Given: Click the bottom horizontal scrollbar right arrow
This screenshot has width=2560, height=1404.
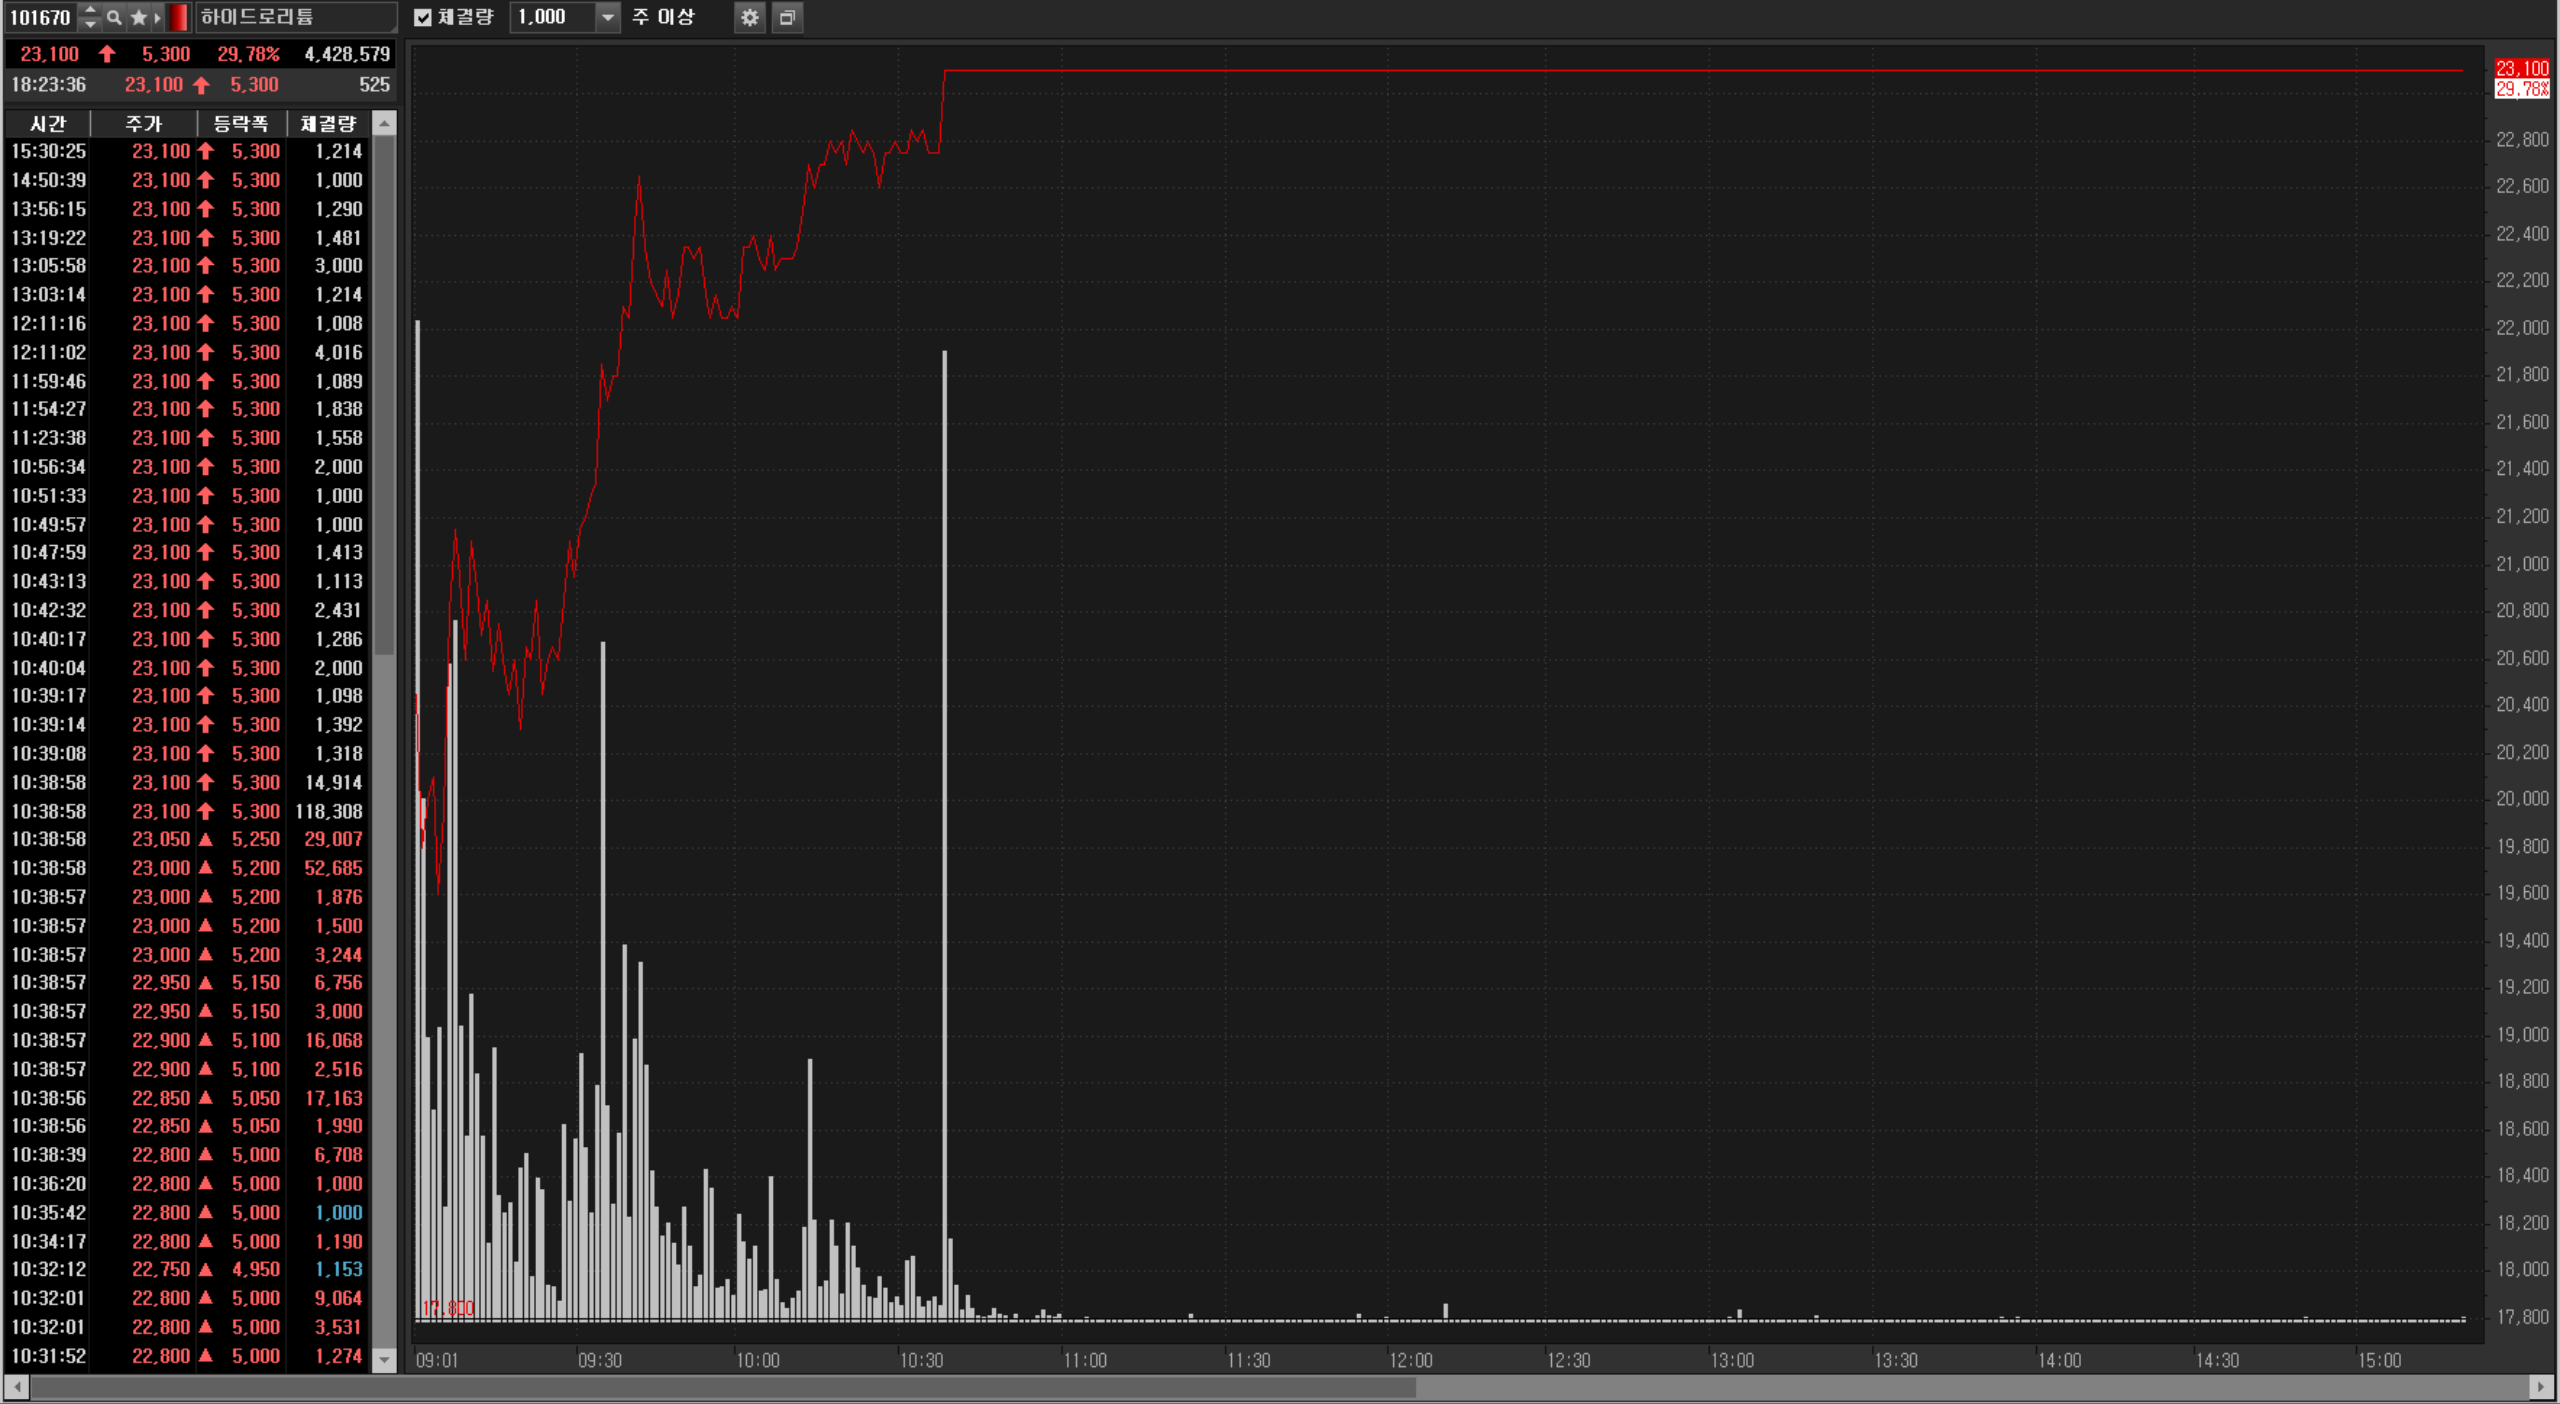Looking at the screenshot, I should pyautogui.click(x=2540, y=1387).
